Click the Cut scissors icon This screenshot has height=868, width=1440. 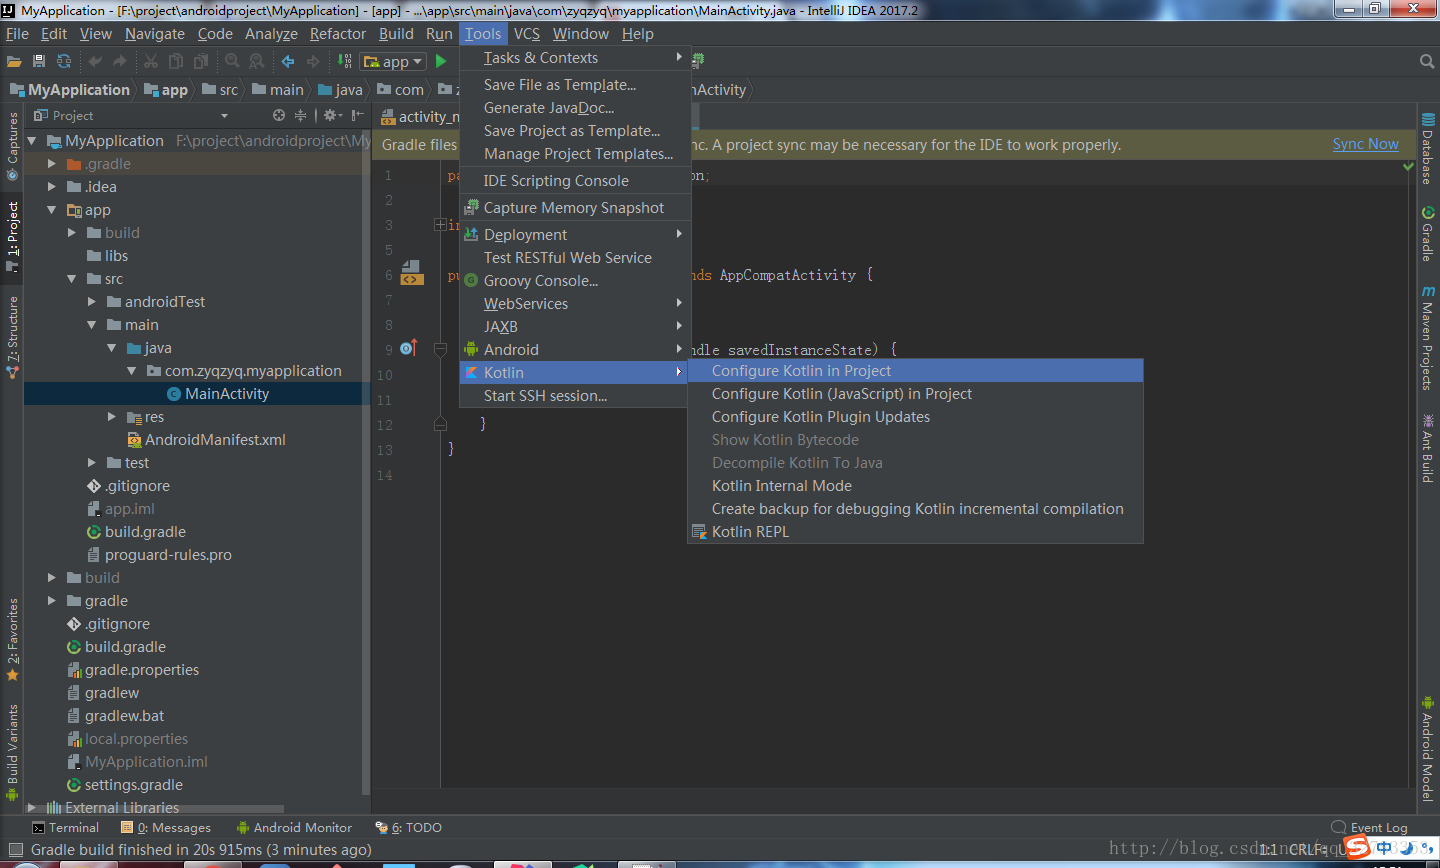click(151, 62)
